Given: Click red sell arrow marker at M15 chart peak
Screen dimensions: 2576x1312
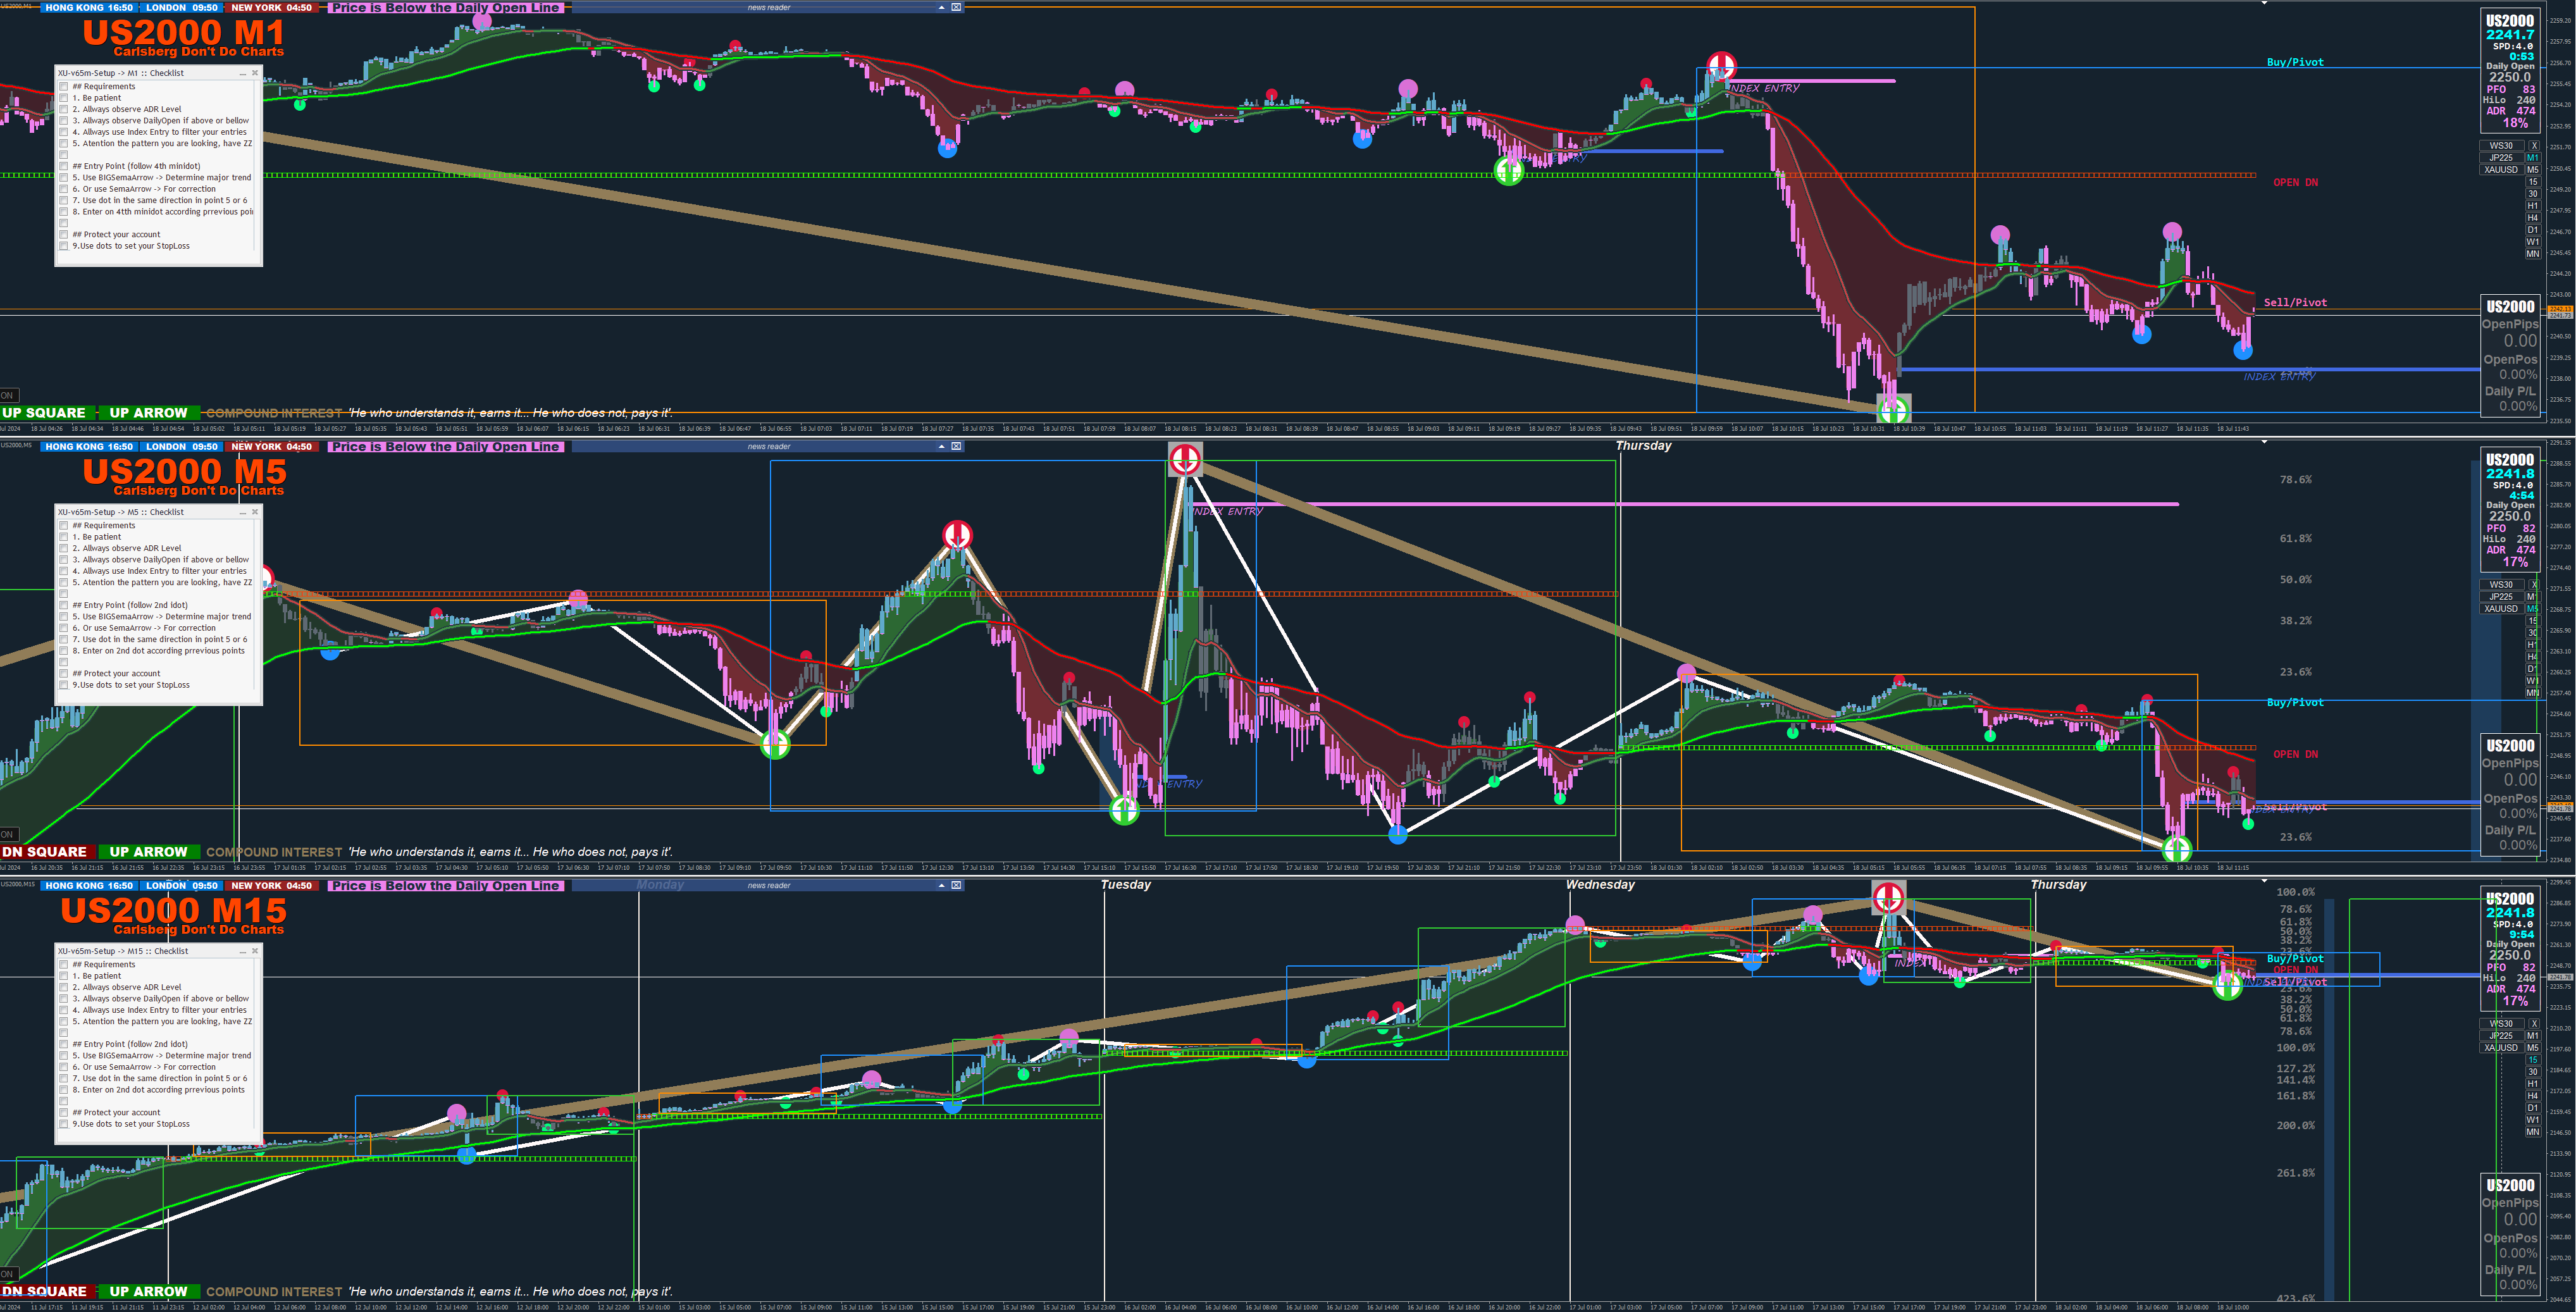Looking at the screenshot, I should click(x=1888, y=897).
